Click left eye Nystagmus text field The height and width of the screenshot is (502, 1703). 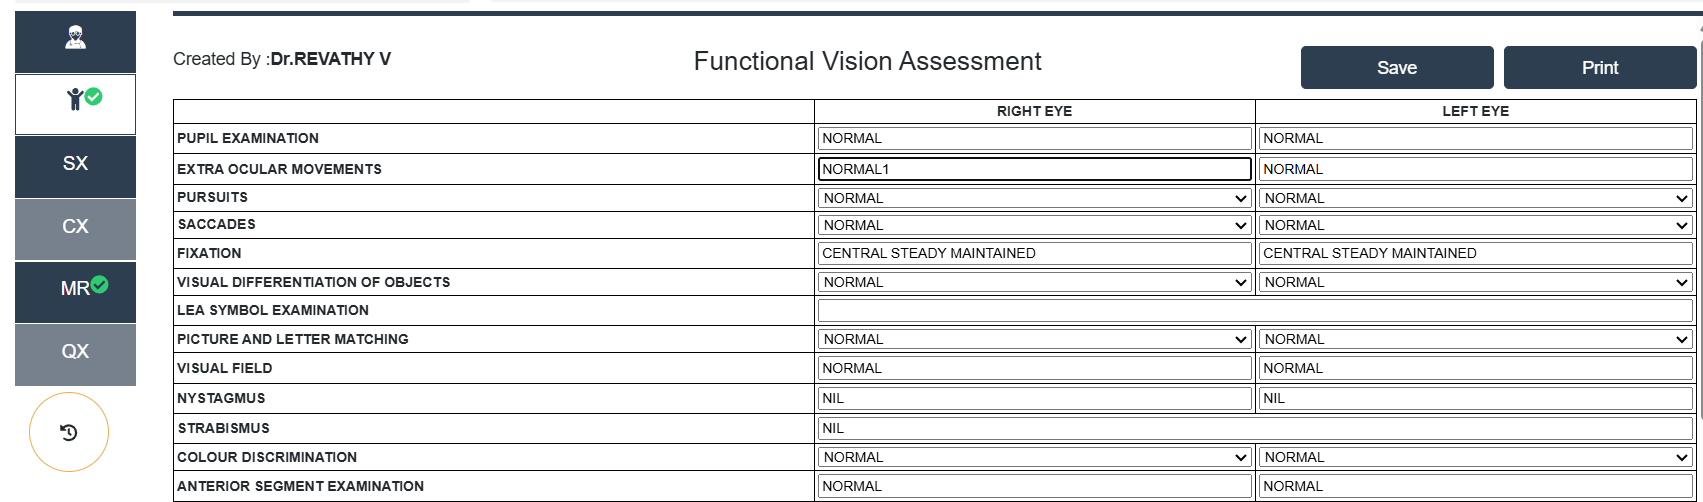[x=1475, y=398]
